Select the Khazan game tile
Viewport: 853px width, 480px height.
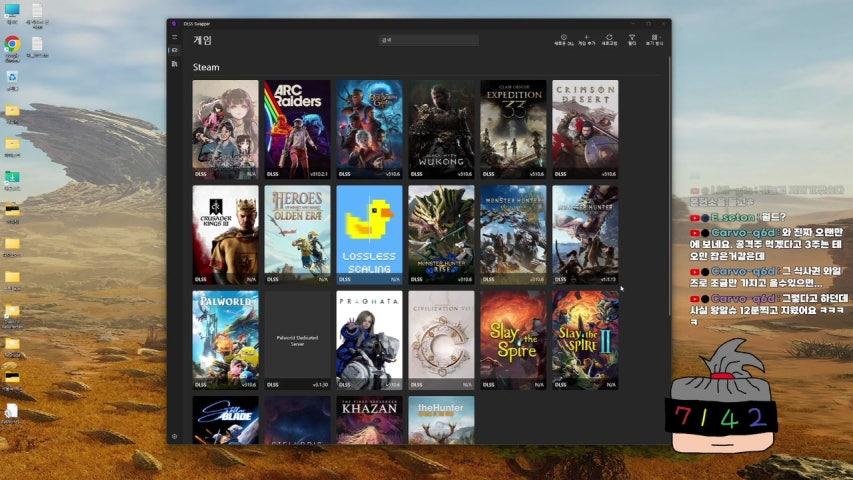(369, 420)
